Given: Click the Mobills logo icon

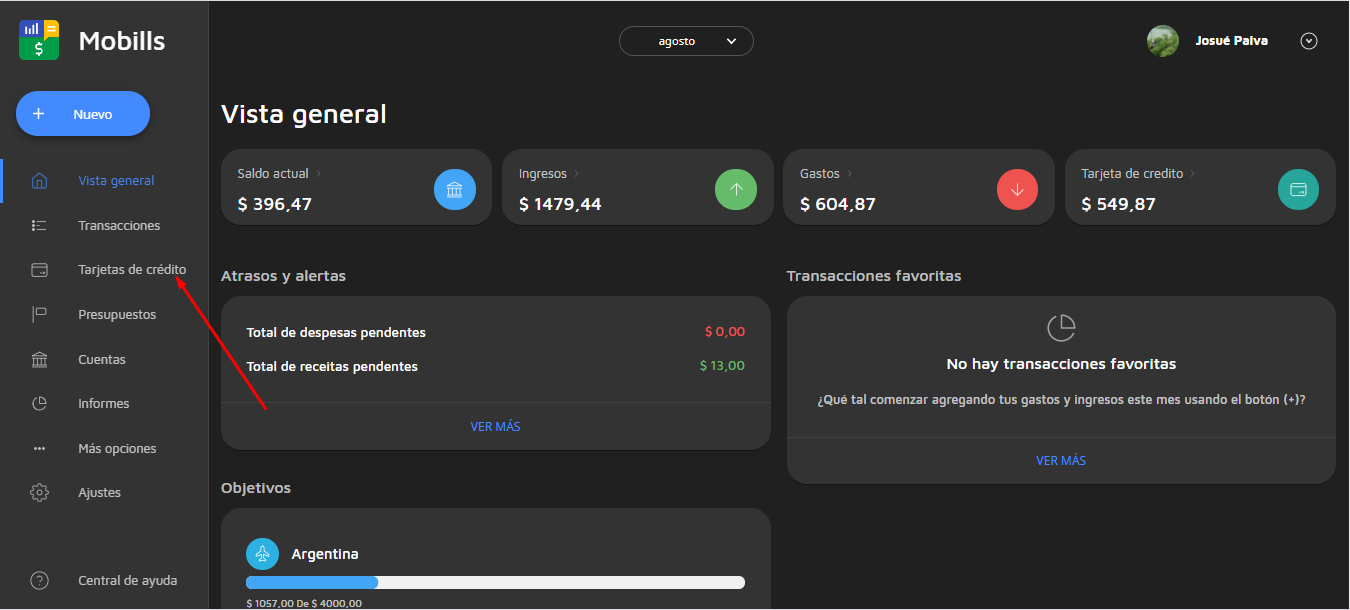Looking at the screenshot, I should pyautogui.click(x=39, y=40).
